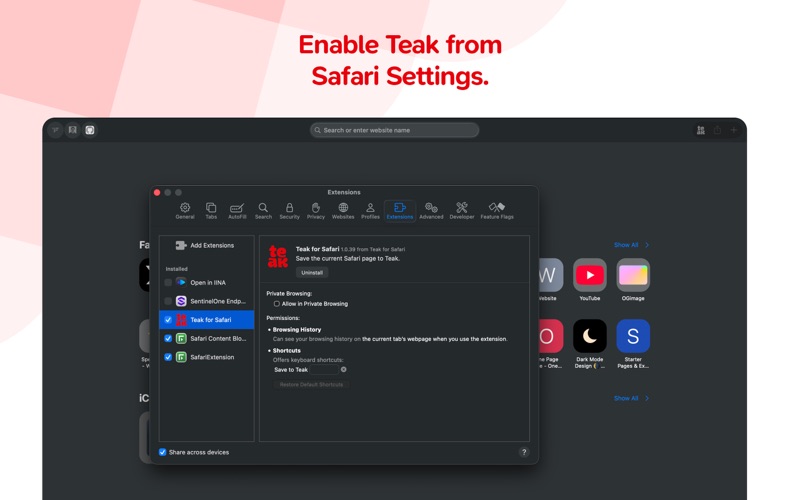
Task: Click the Teak for Safari title text
Action: click(317, 249)
